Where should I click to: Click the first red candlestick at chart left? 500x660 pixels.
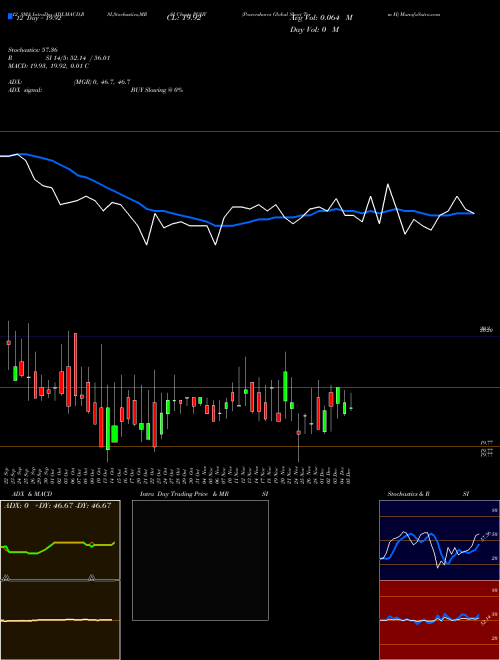coord(8,343)
